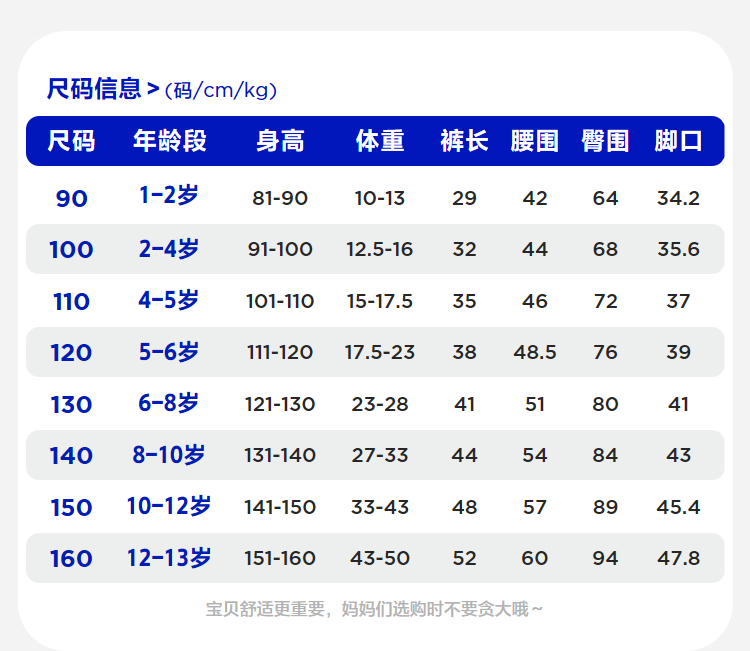750x651 pixels.
Task: Click leg opening value 47.8
Action: [x=678, y=558]
